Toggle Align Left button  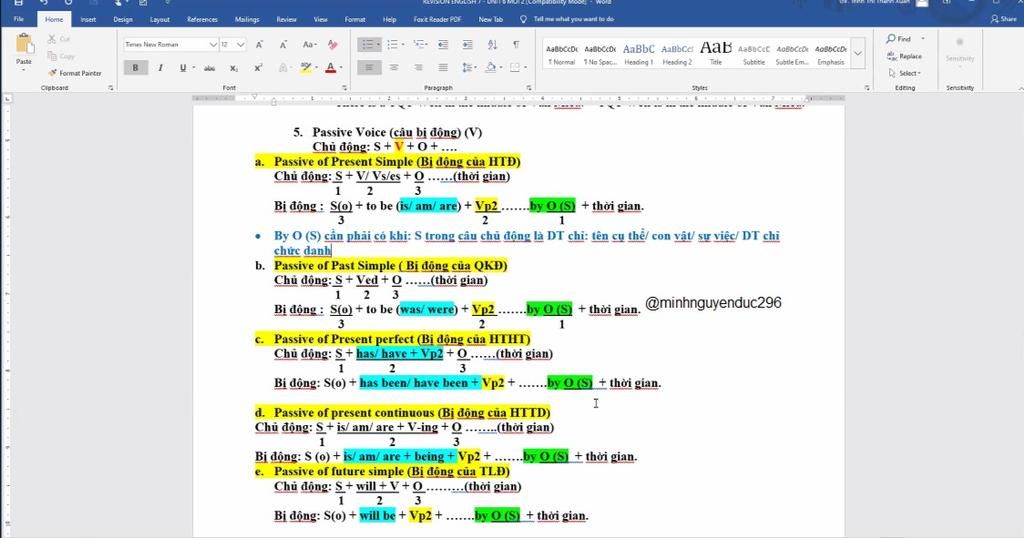370,67
